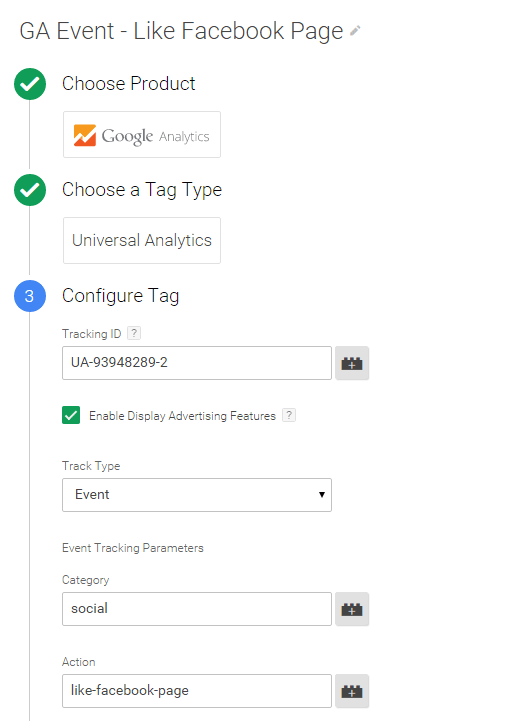Screen dimensions: 510x721
Task: Click the Choose a Tag Type checkmark
Action: tap(30, 190)
